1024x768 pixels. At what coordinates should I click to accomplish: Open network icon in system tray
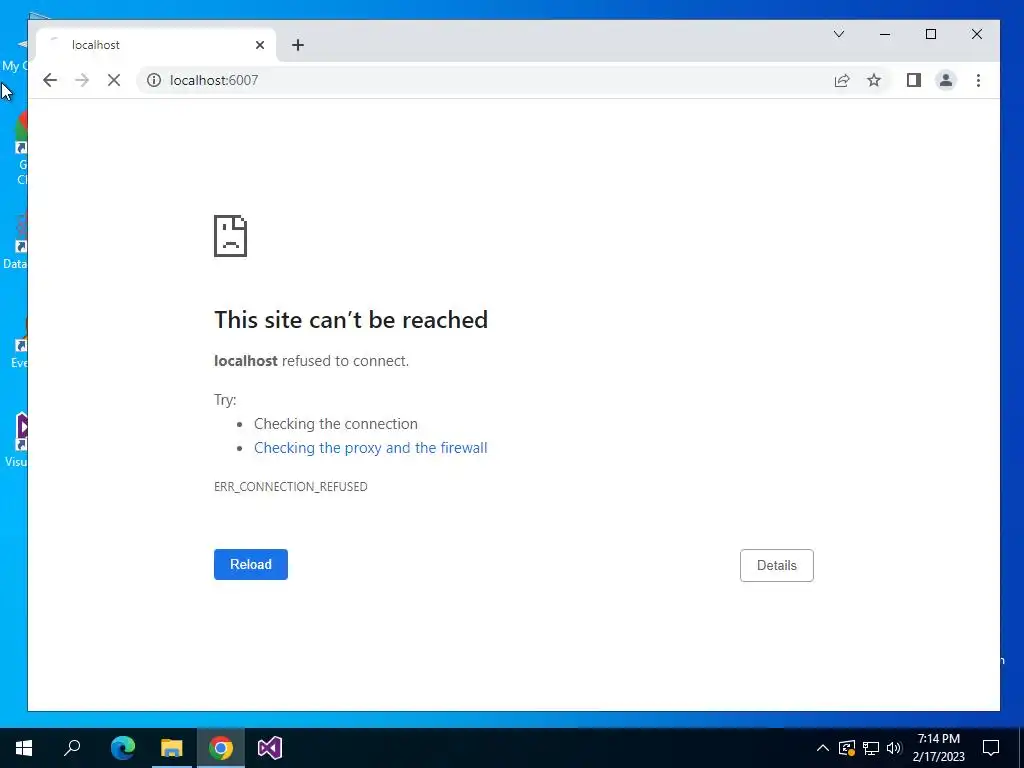(x=871, y=748)
